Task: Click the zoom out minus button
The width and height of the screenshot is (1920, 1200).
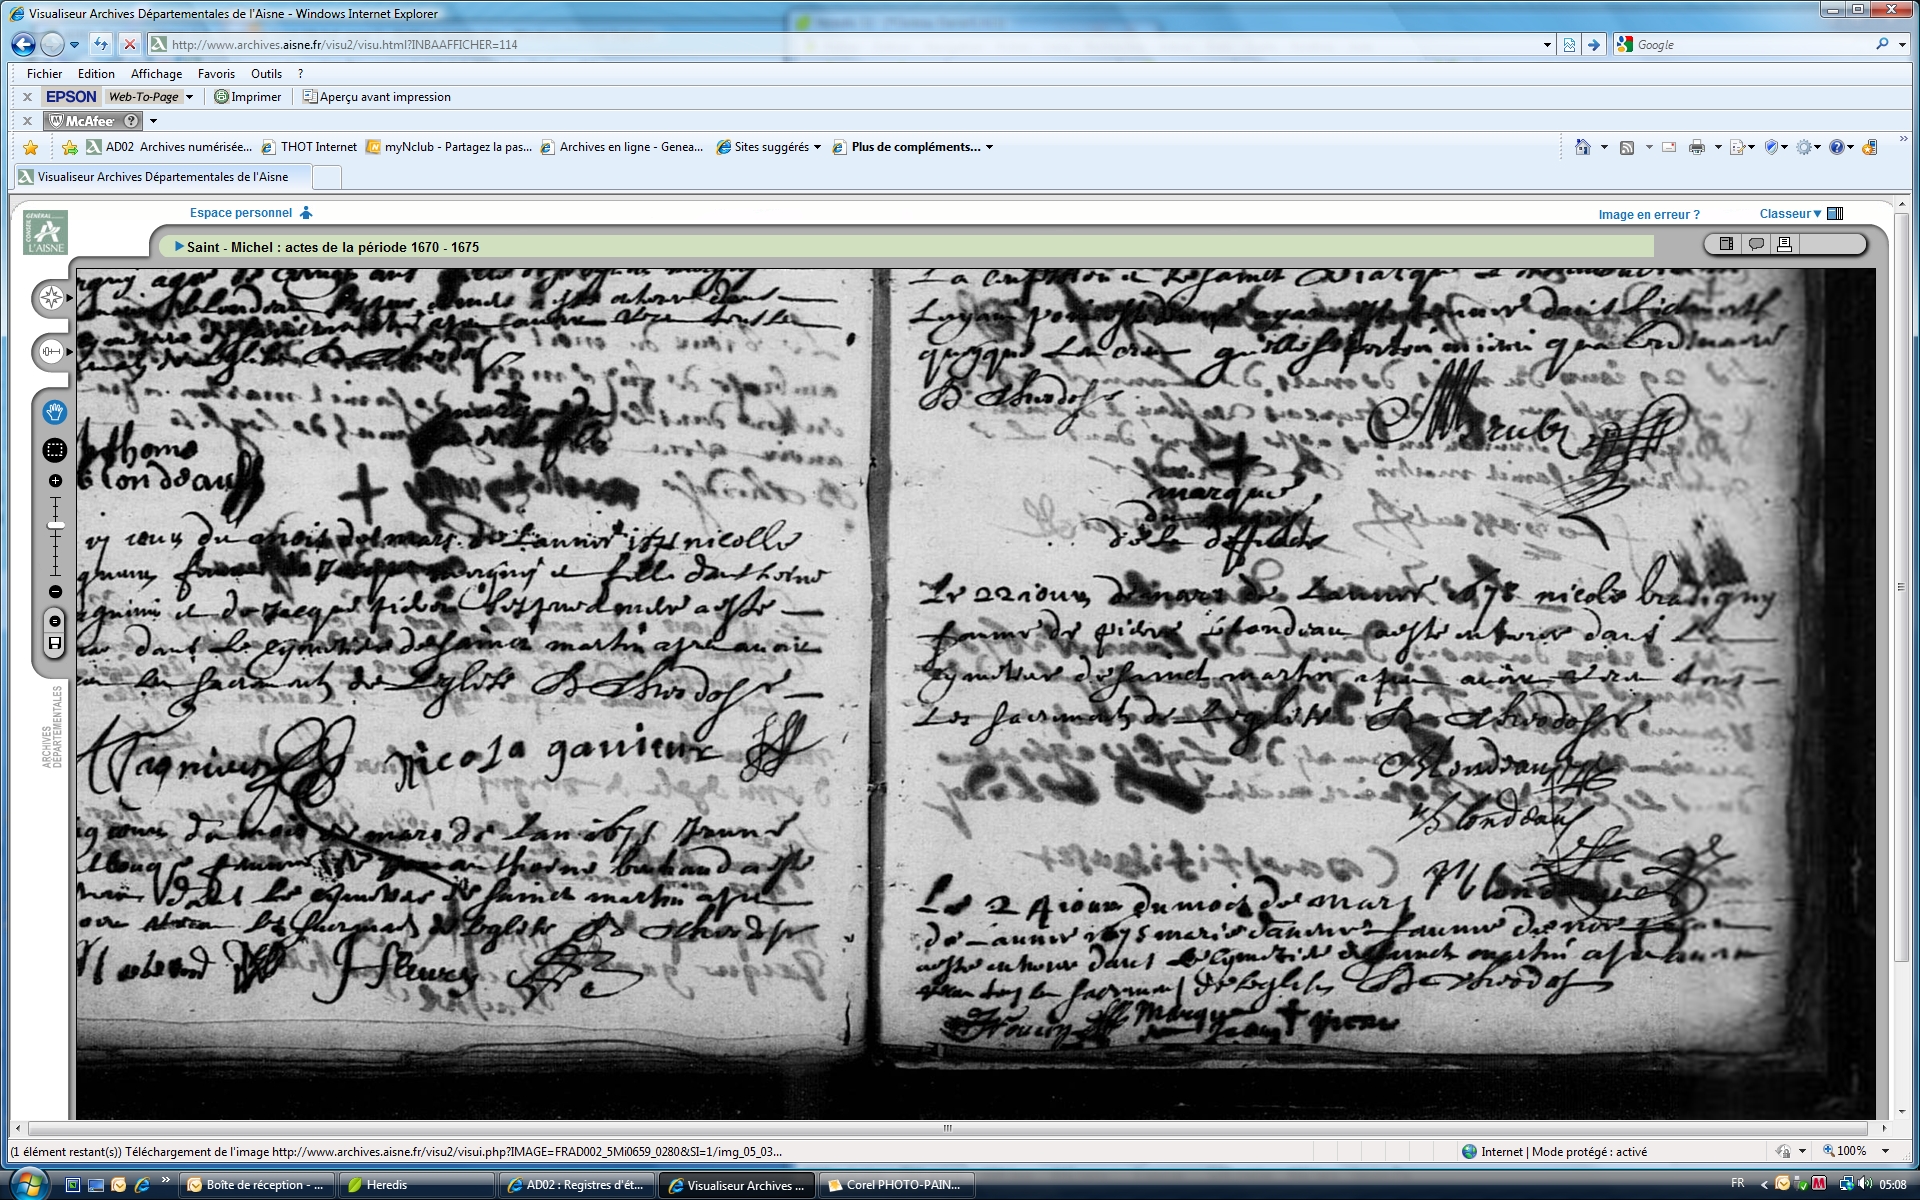Action: [x=55, y=592]
